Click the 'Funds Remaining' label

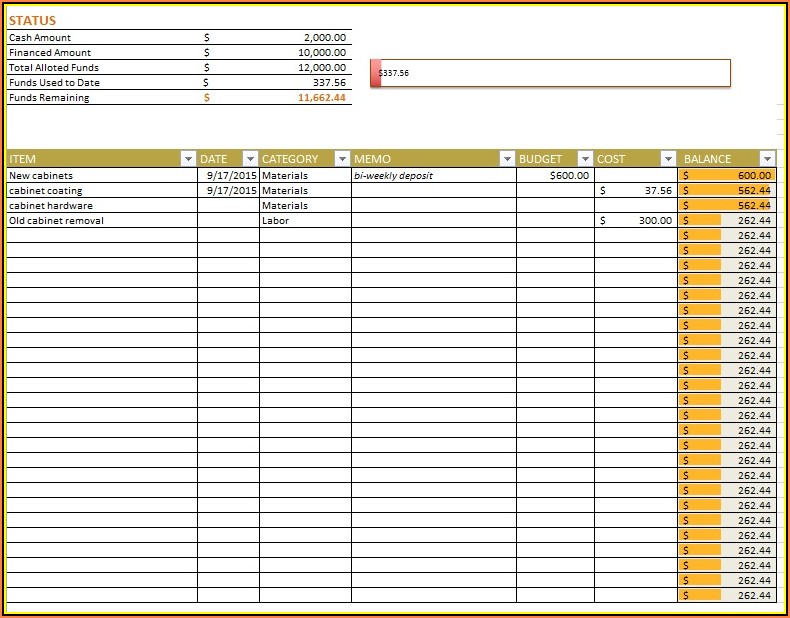pyautogui.click(x=49, y=98)
